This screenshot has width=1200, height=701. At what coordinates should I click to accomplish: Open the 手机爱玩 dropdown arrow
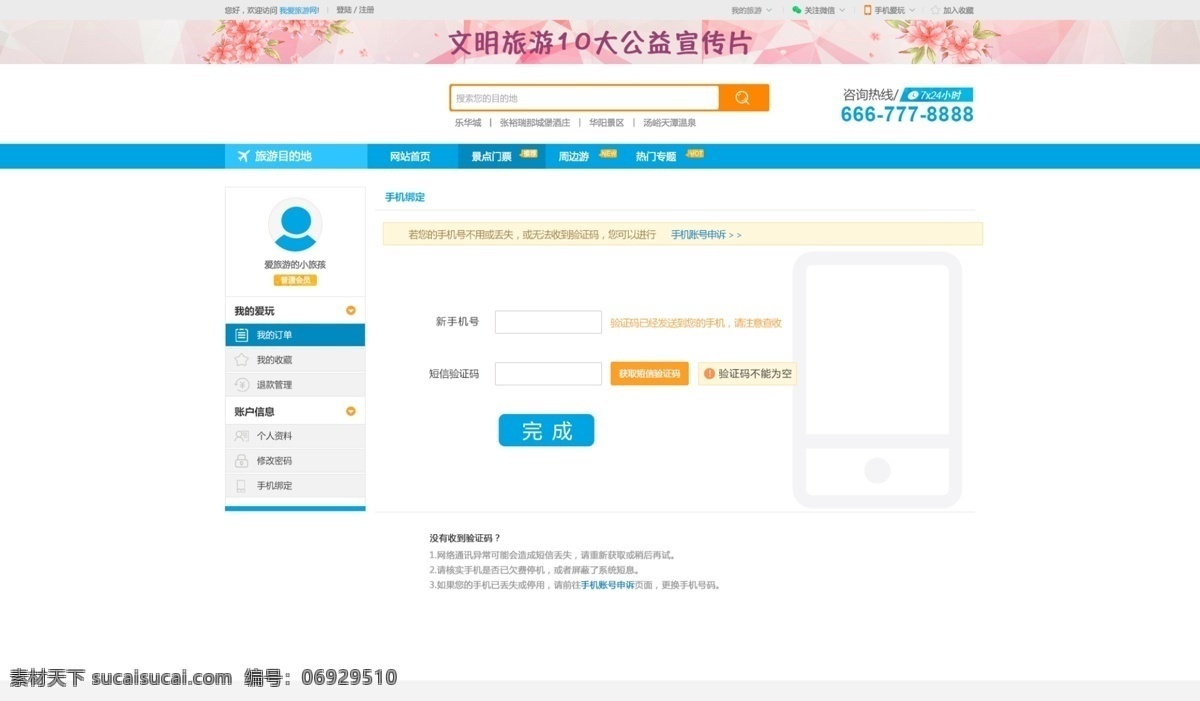(912, 10)
